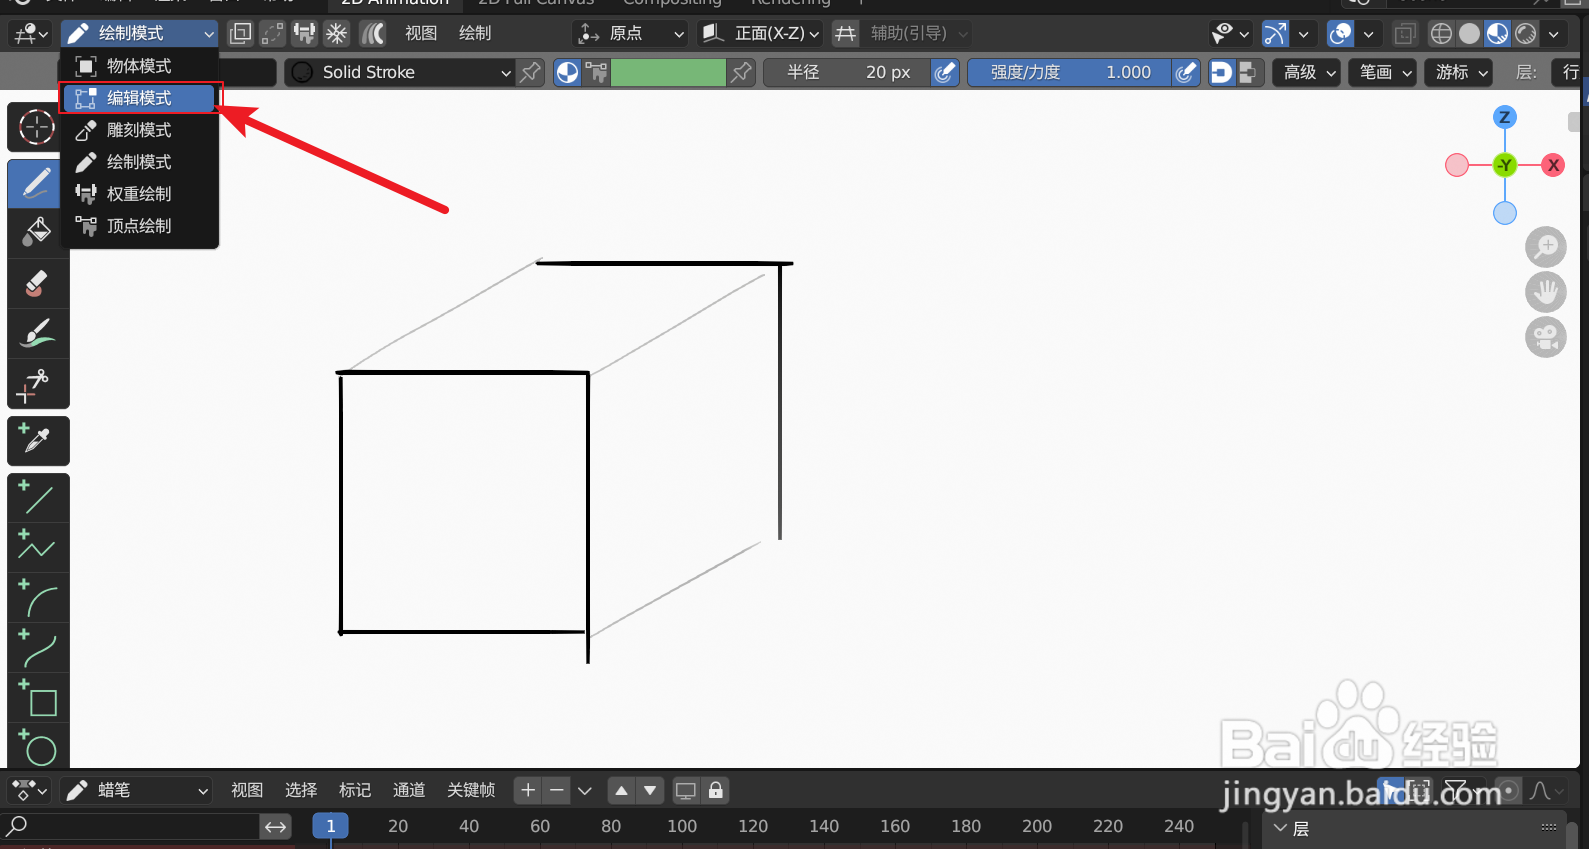Open the 蜡笔 dopesheet mode dropdown
The width and height of the screenshot is (1589, 849).
136,790
